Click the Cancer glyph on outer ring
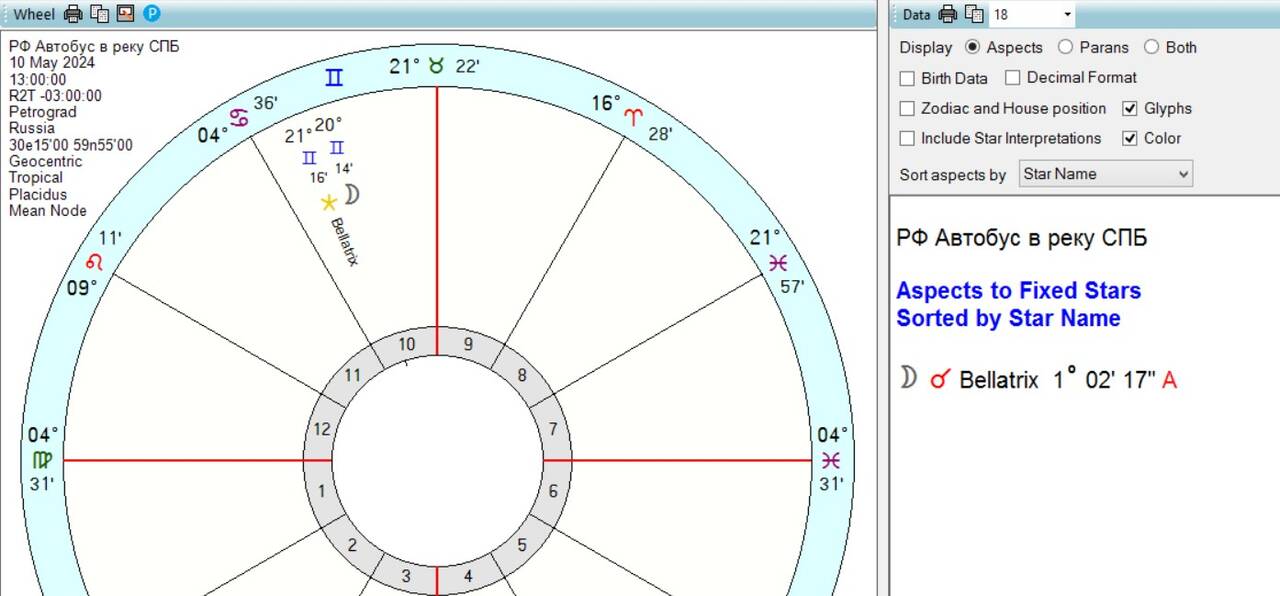1280x596 pixels. click(x=240, y=118)
